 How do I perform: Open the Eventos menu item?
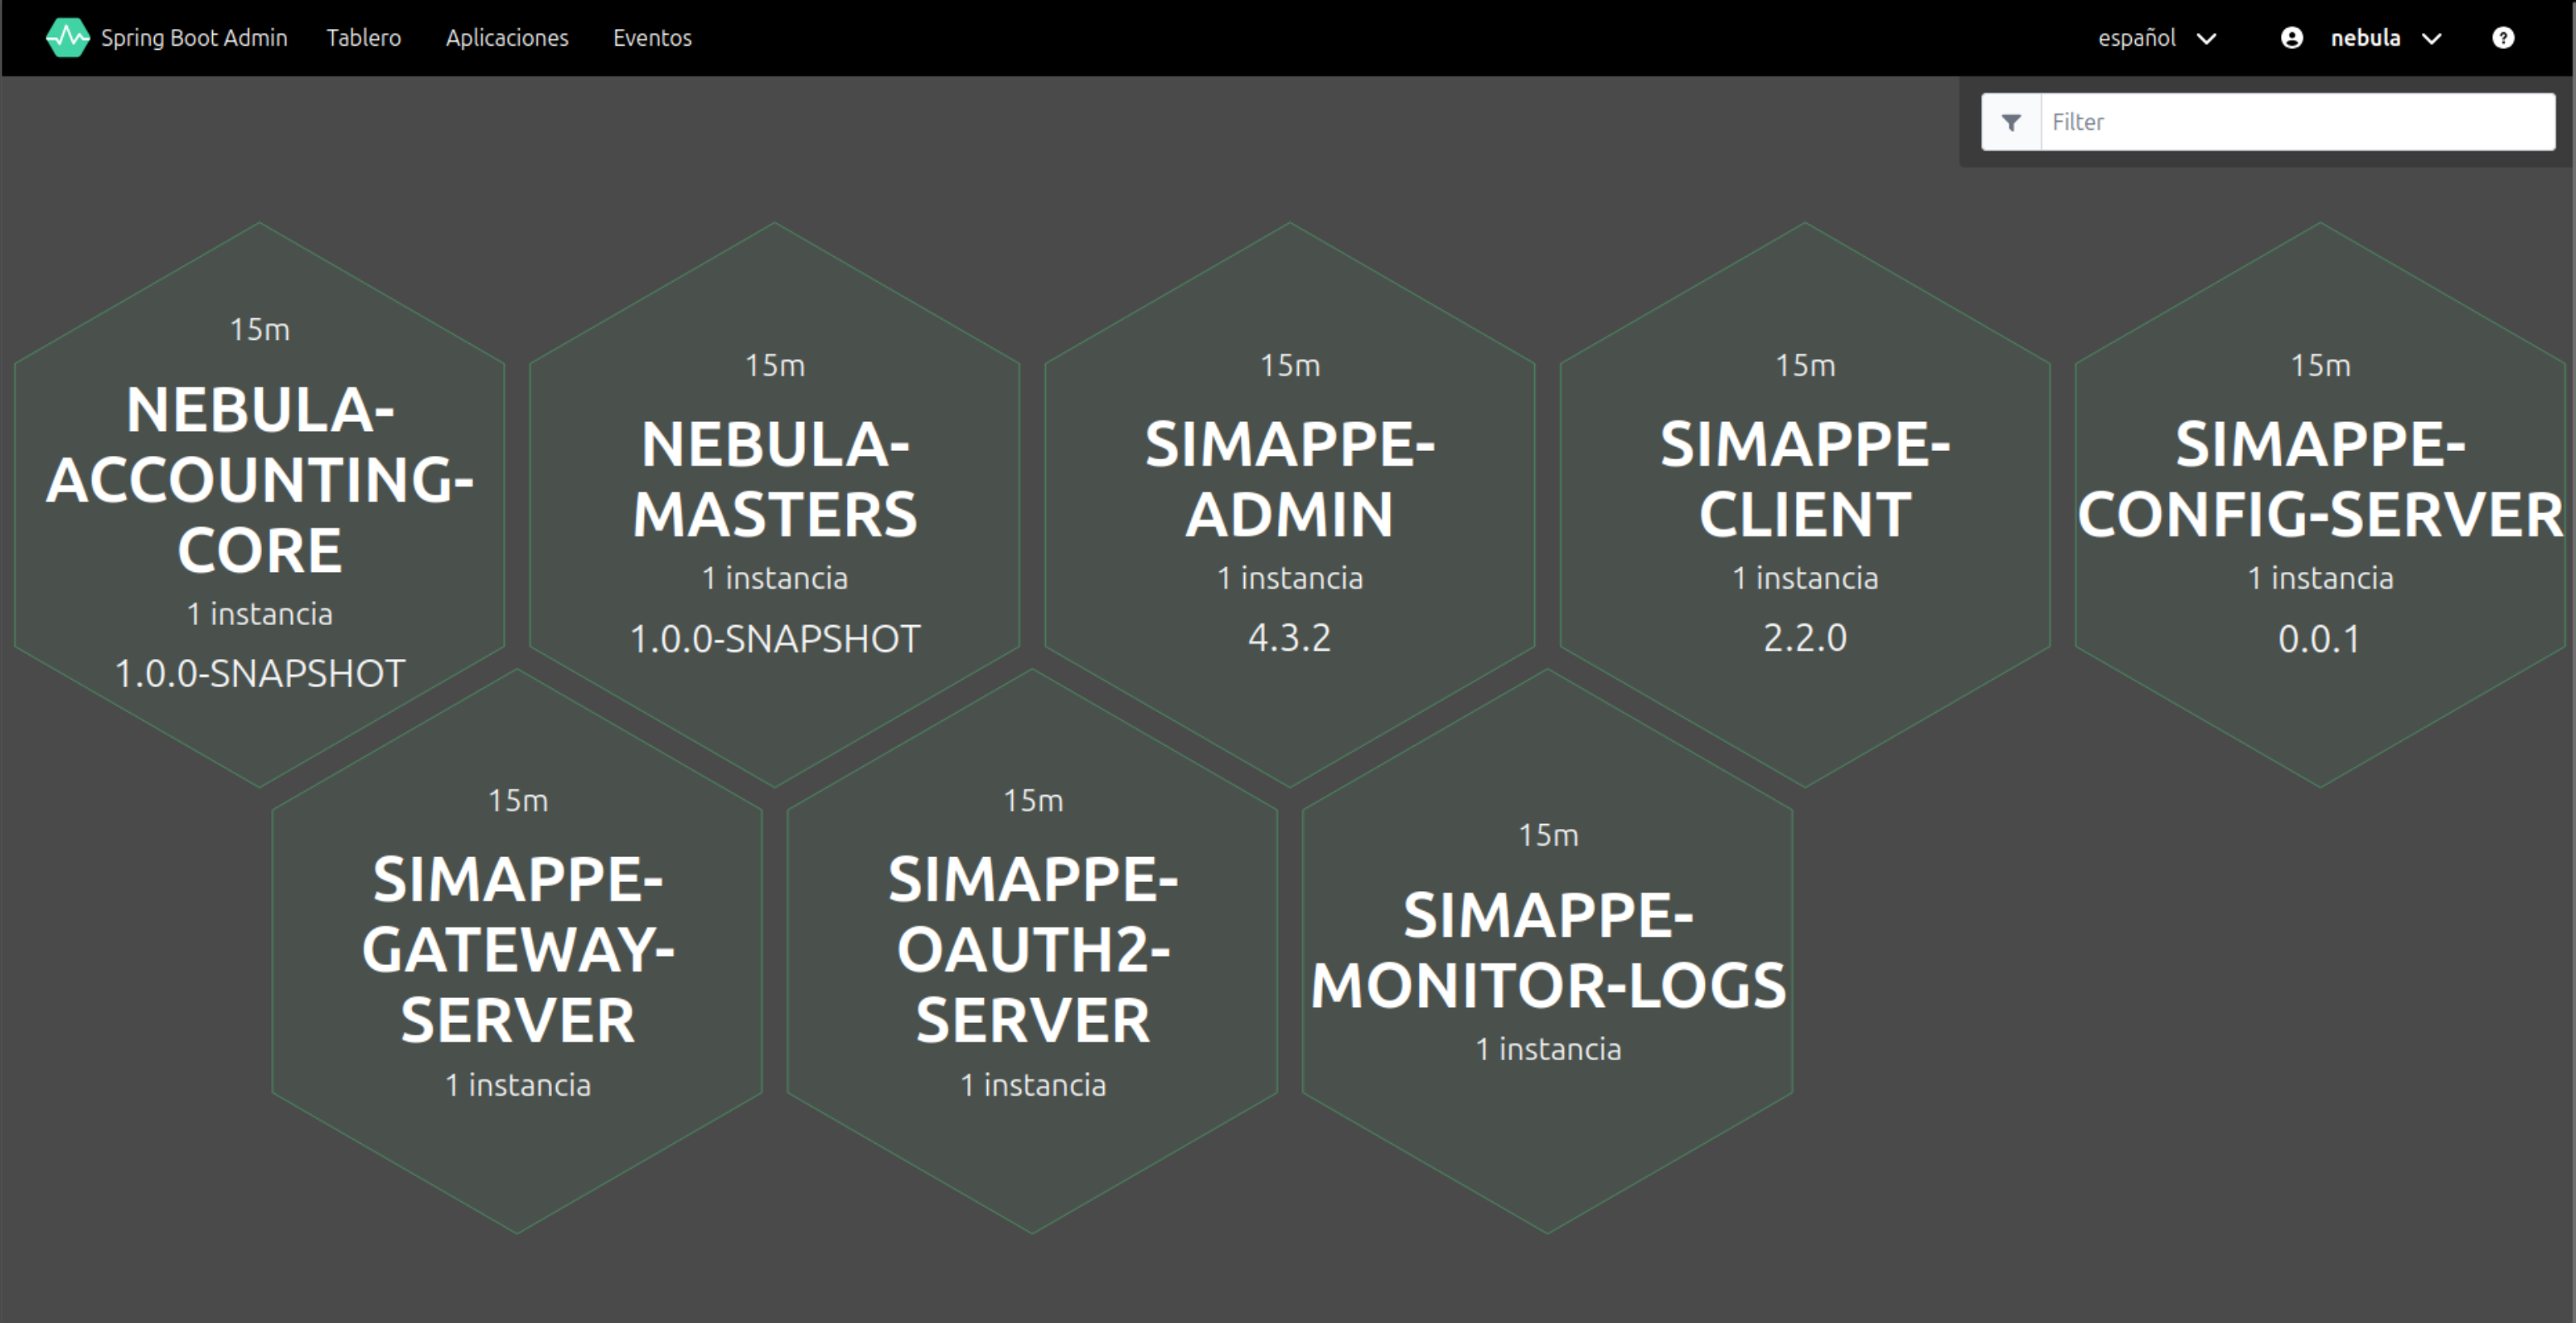point(652,38)
